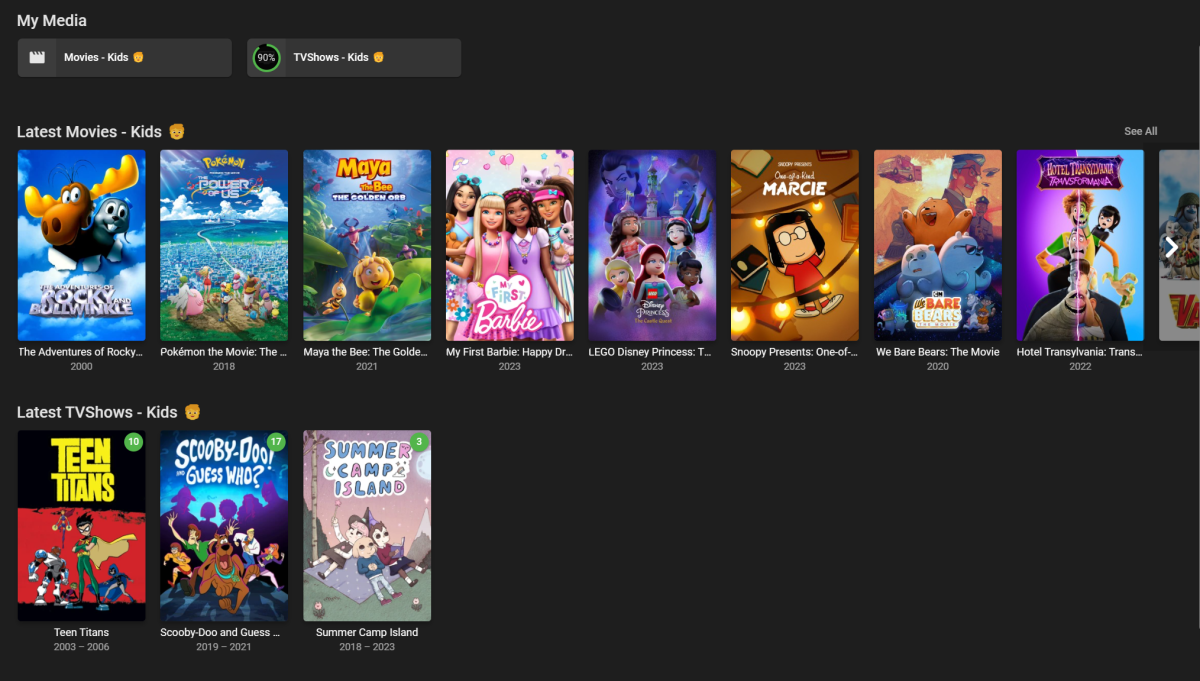Open the Pokémon The Power of Us poster
This screenshot has height=681, width=1200.
point(224,245)
